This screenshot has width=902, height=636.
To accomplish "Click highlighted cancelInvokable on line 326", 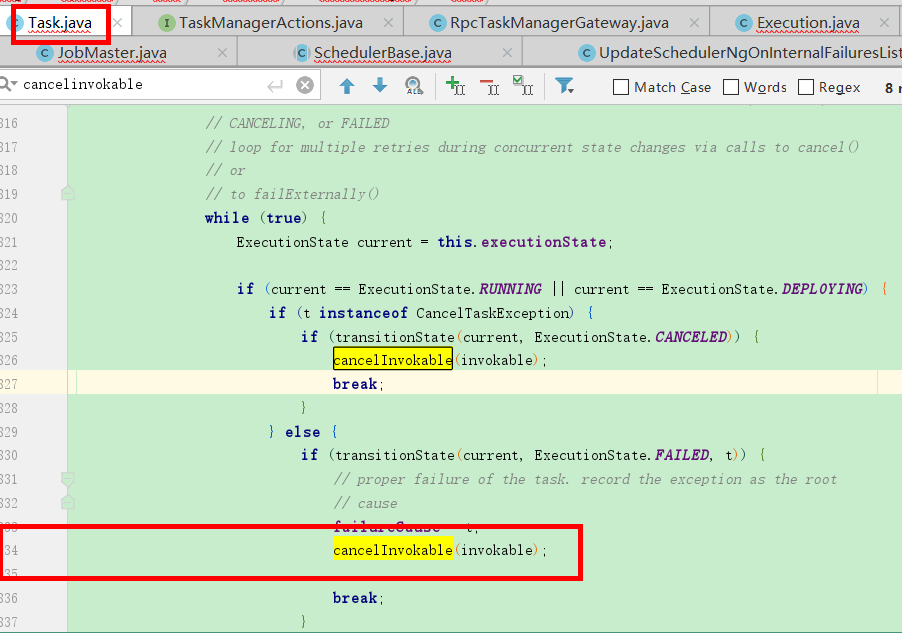I will tap(393, 360).
